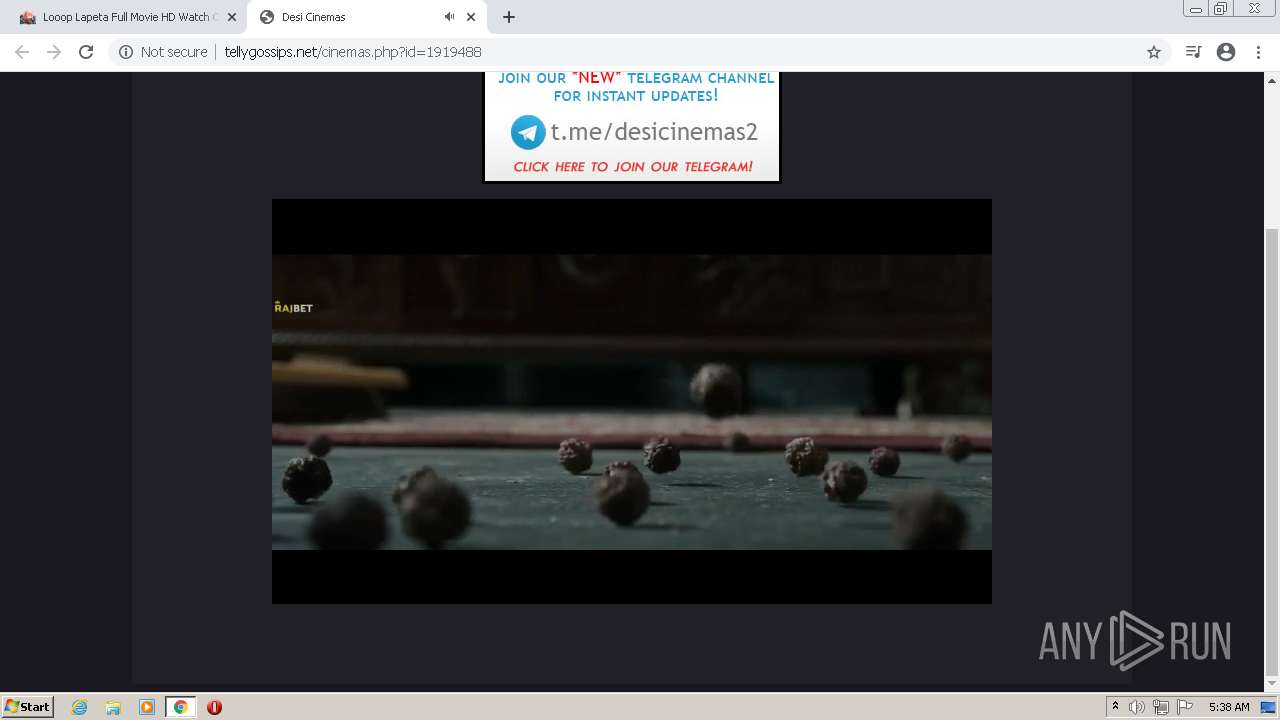Click the Telegram logo icon
This screenshot has height=720, width=1280.
(x=528, y=132)
